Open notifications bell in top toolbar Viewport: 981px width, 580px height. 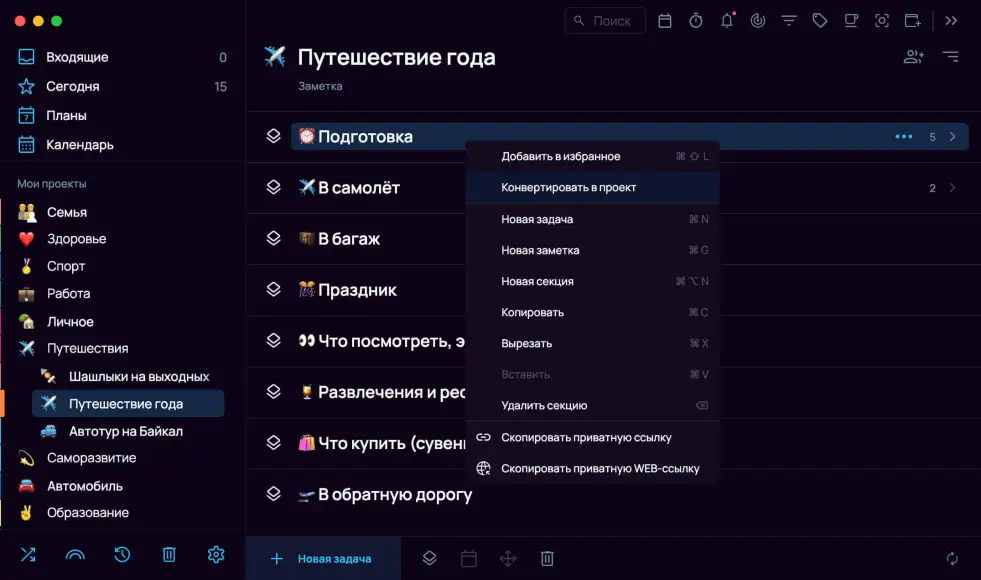click(x=727, y=21)
